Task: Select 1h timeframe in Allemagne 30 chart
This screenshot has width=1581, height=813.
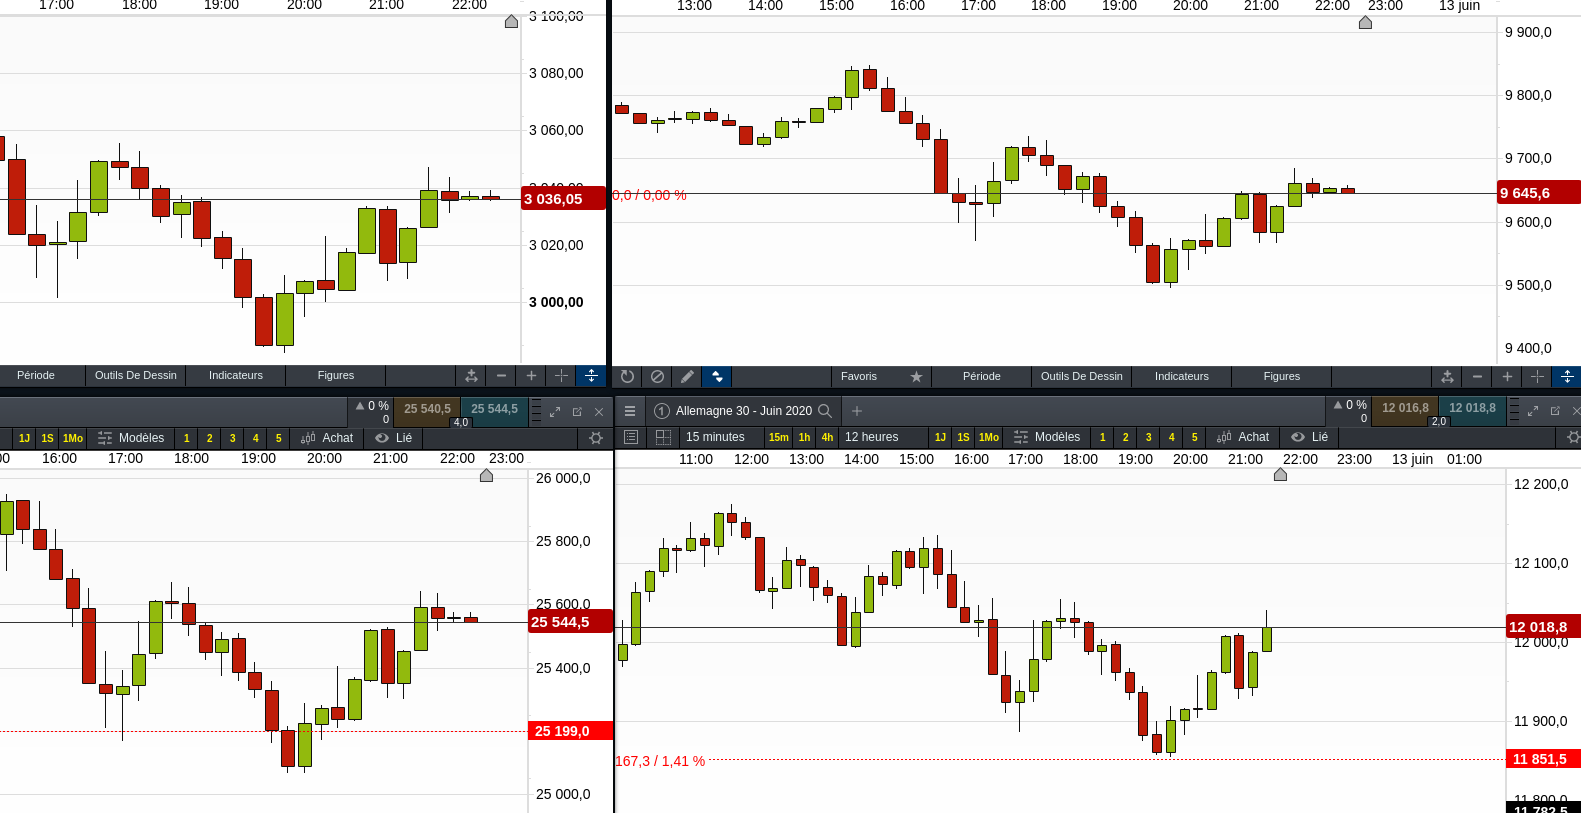Action: coord(804,437)
